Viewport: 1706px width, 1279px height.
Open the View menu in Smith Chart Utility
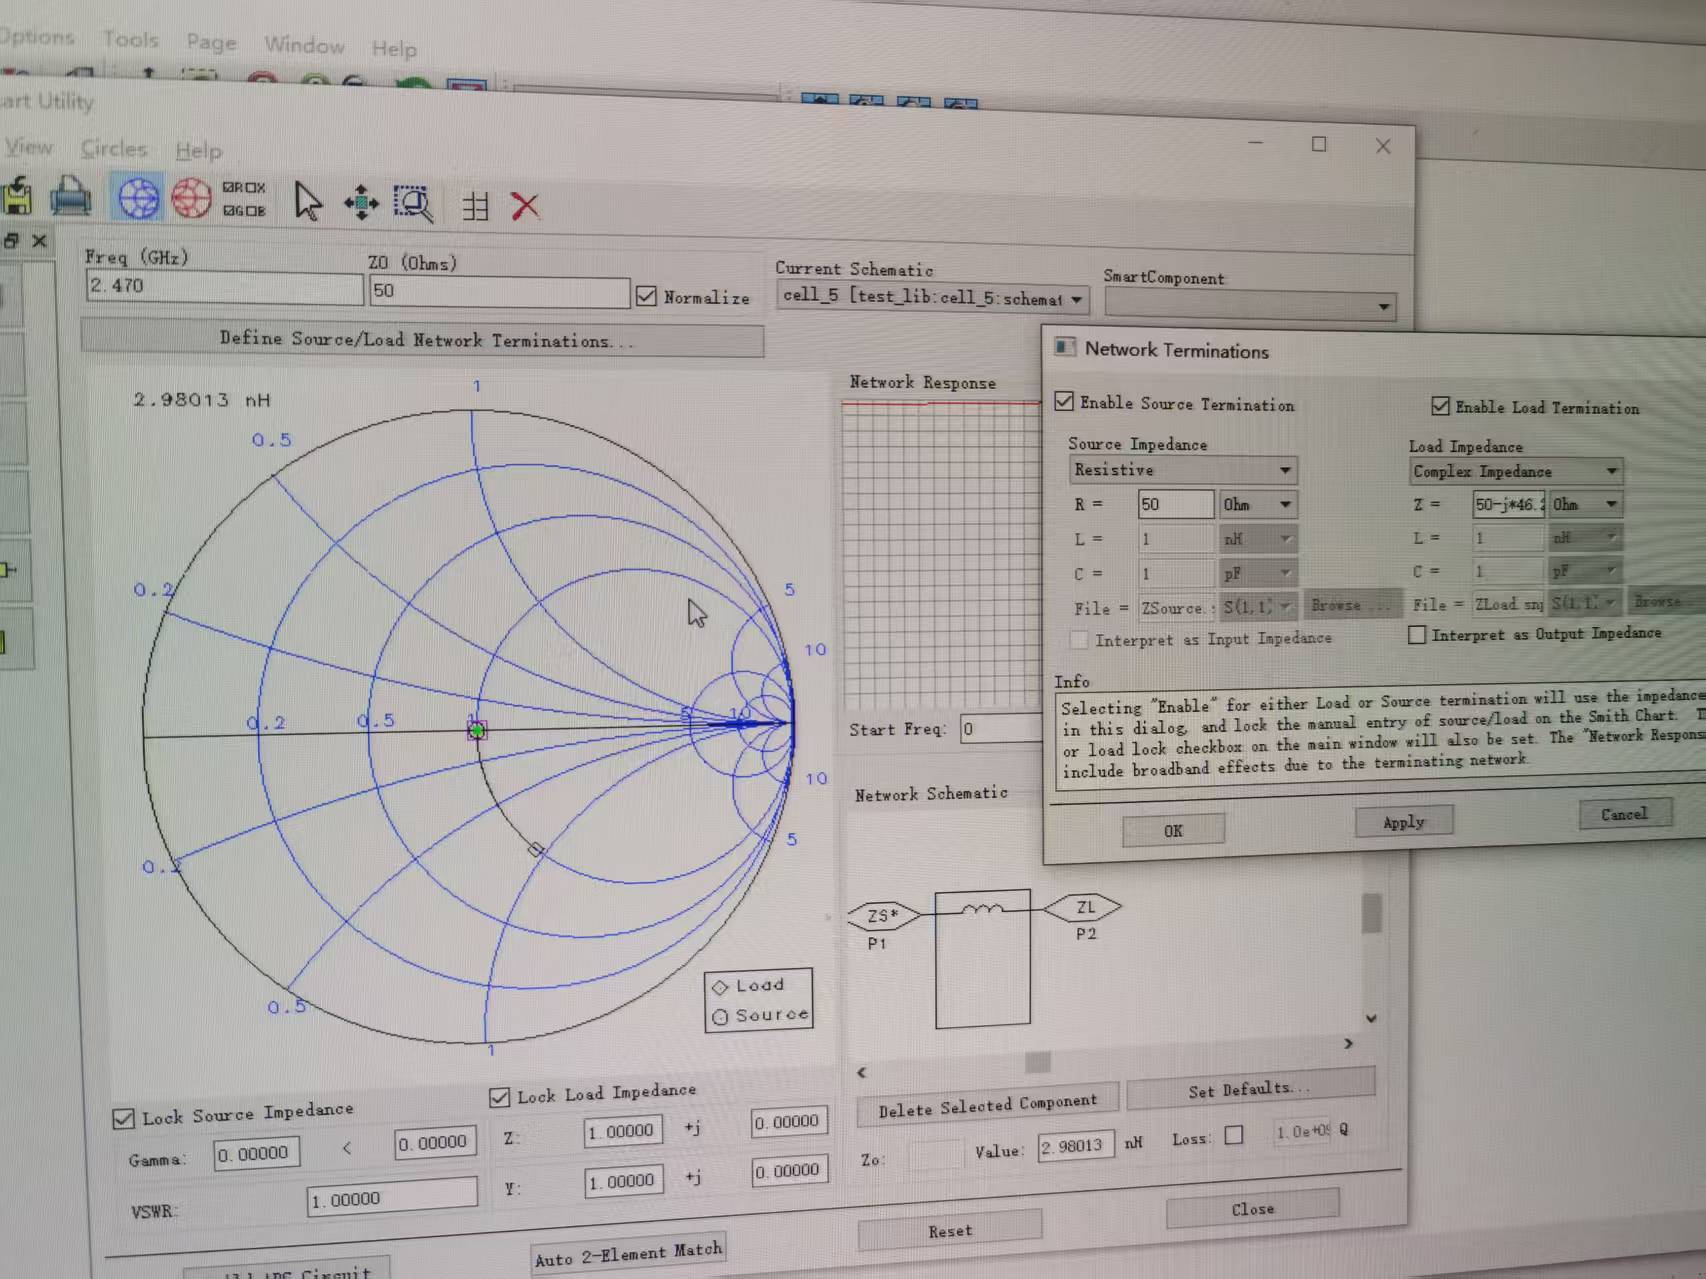[x=28, y=147]
